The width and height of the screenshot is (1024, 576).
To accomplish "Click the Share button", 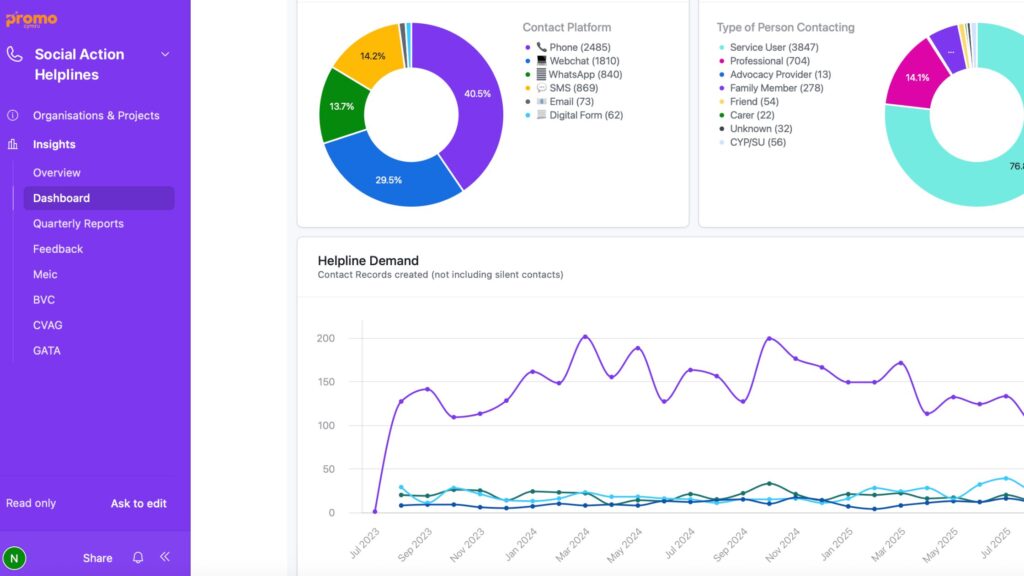I will coord(97,558).
